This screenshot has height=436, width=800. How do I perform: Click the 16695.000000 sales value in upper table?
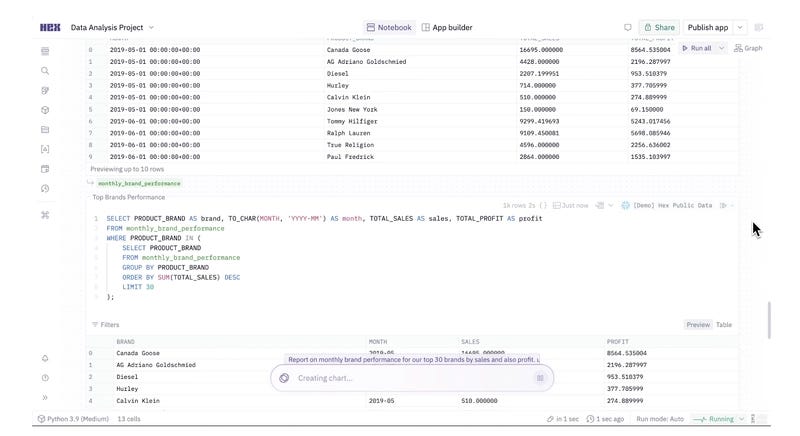tap(541, 50)
